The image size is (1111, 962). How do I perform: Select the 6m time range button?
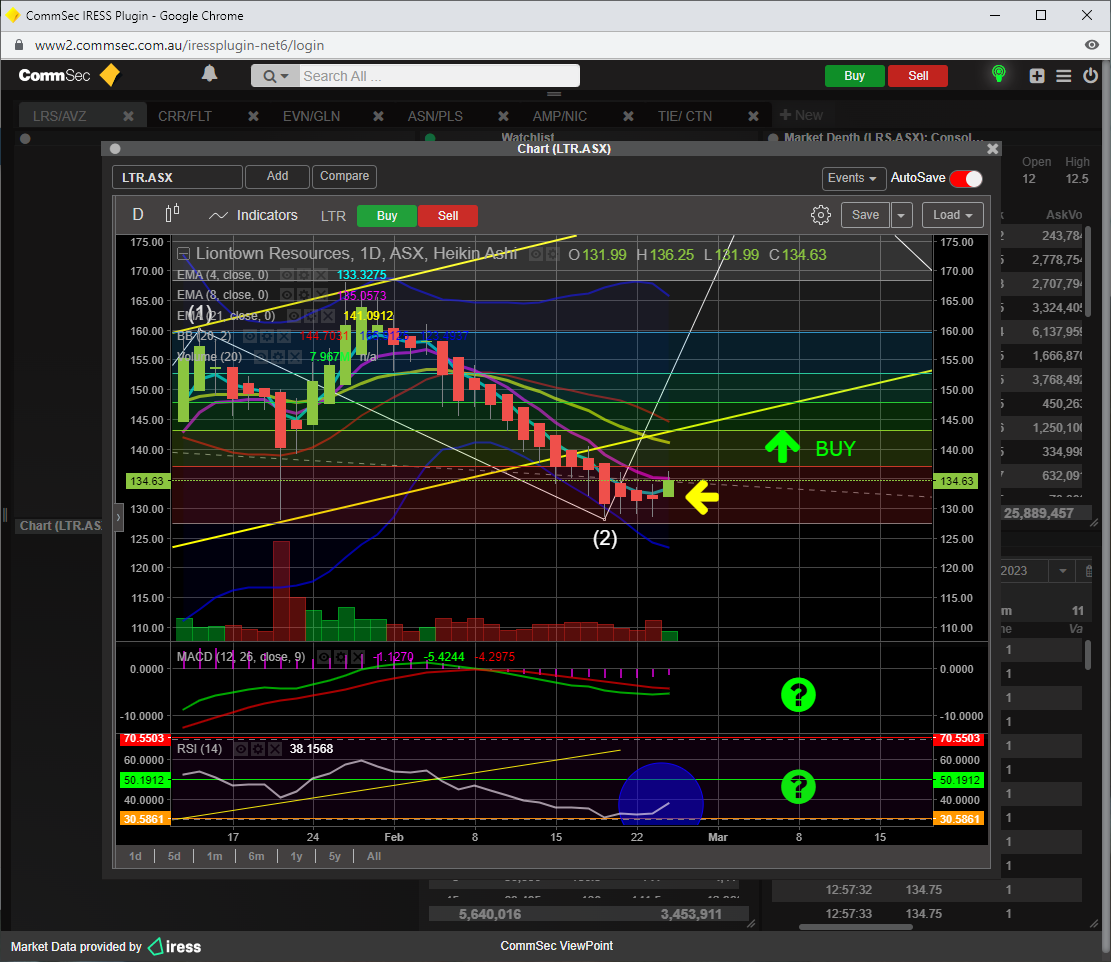coord(256,856)
